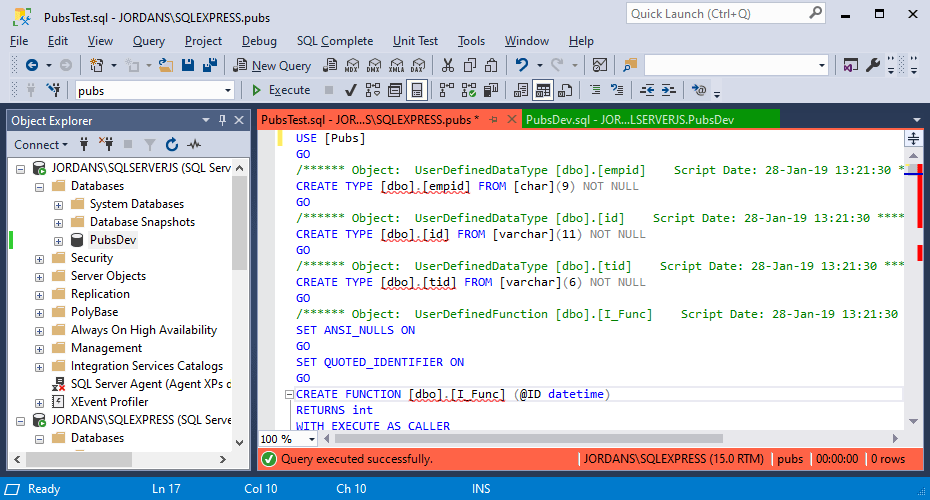Click the Copy icon in toolbar

click(x=470, y=65)
